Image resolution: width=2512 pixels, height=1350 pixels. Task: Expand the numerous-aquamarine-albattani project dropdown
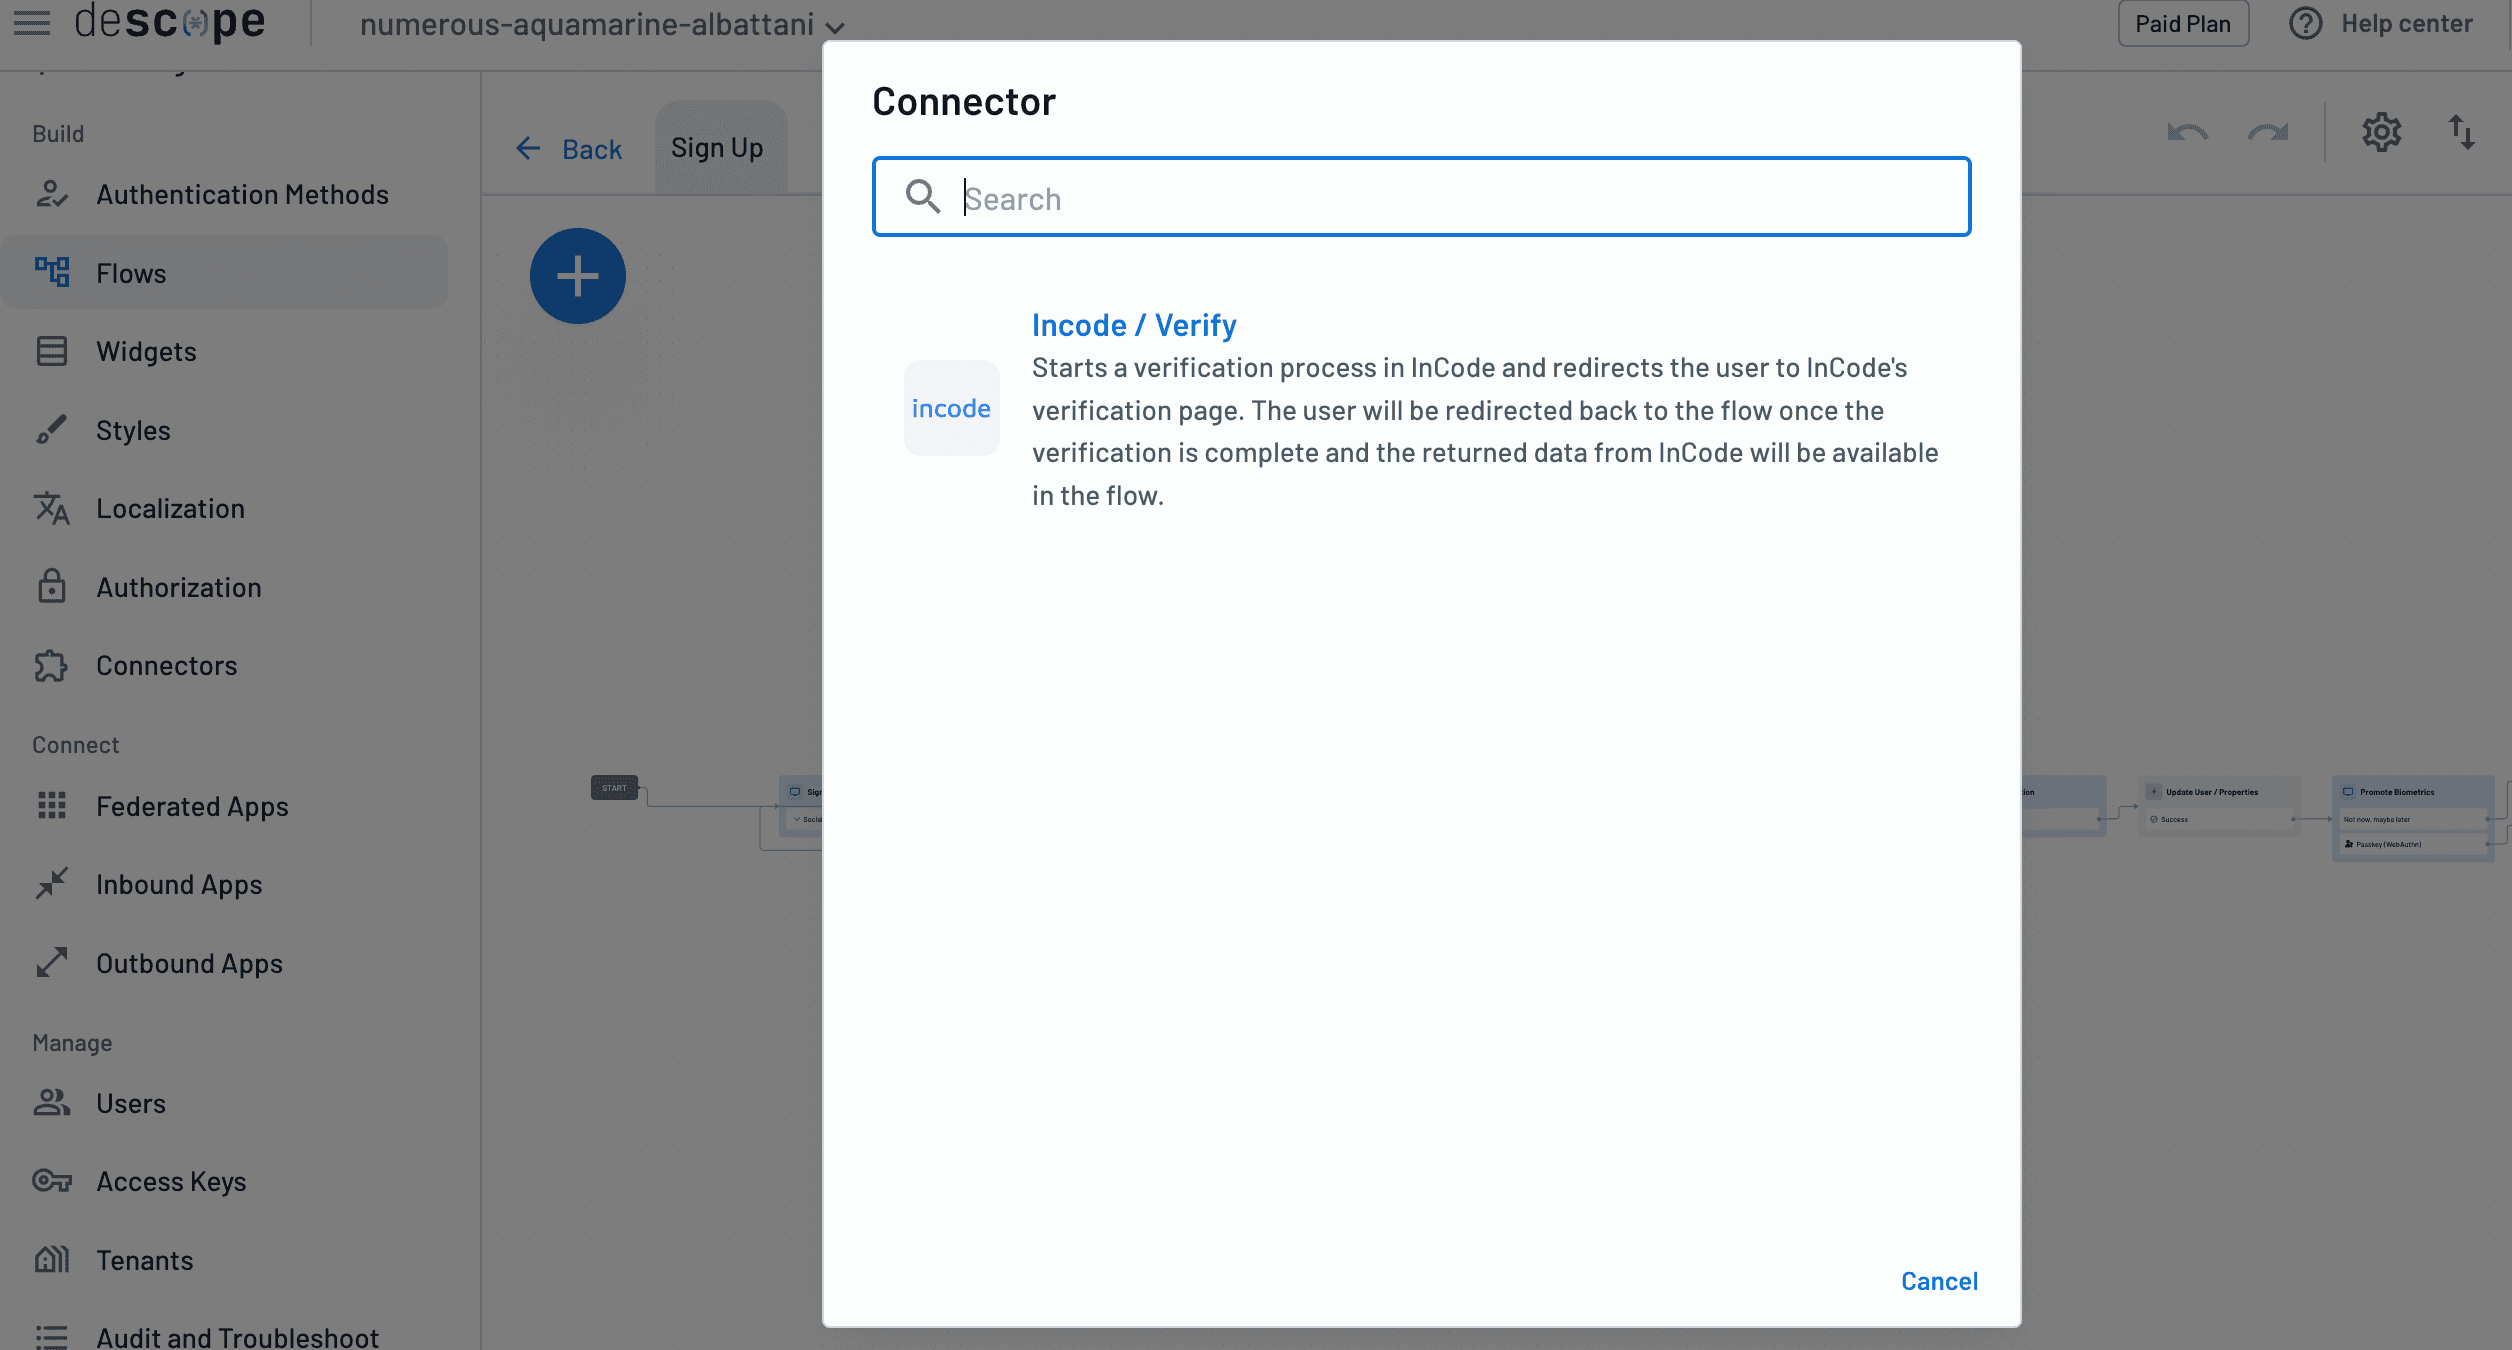pyautogui.click(x=602, y=25)
